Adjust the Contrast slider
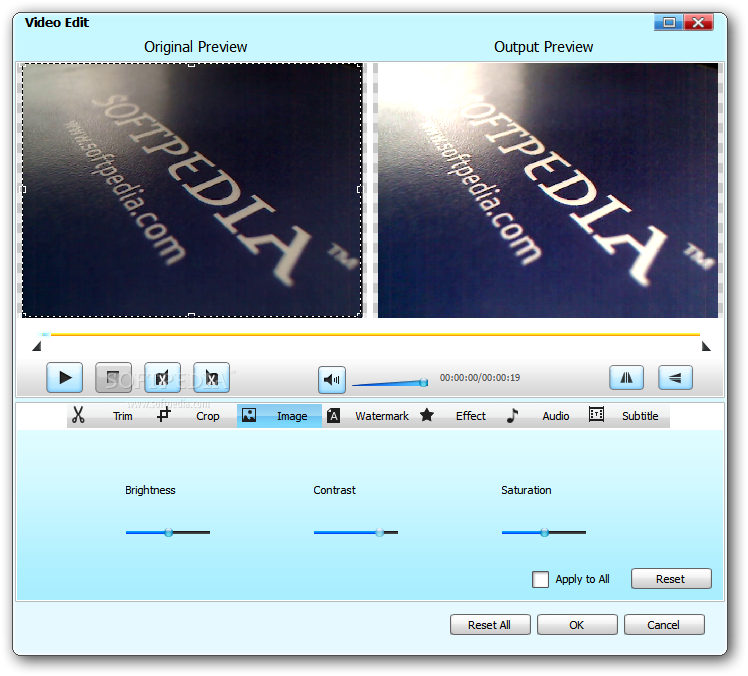 tap(356, 532)
